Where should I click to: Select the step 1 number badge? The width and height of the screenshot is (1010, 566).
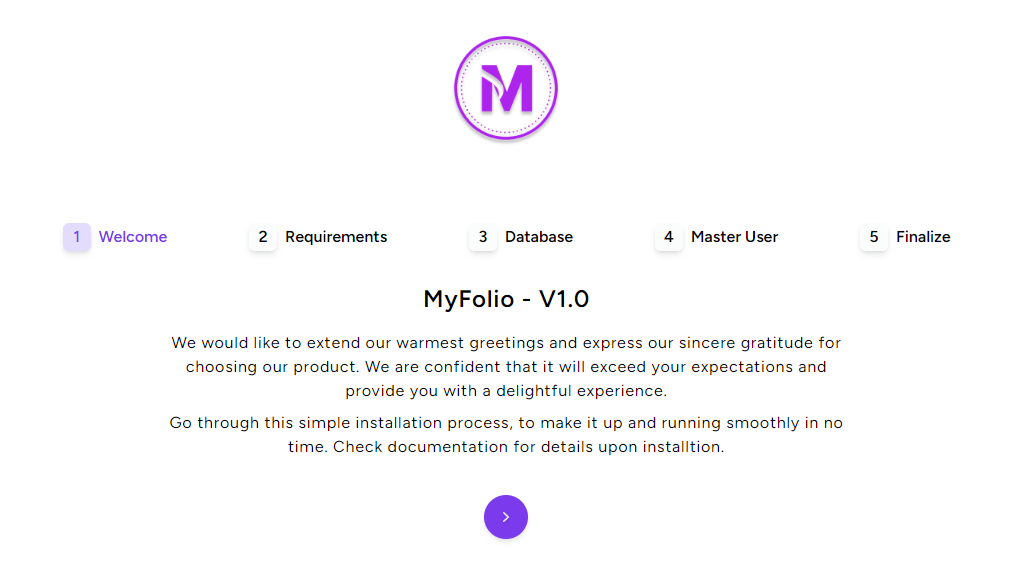coord(77,237)
